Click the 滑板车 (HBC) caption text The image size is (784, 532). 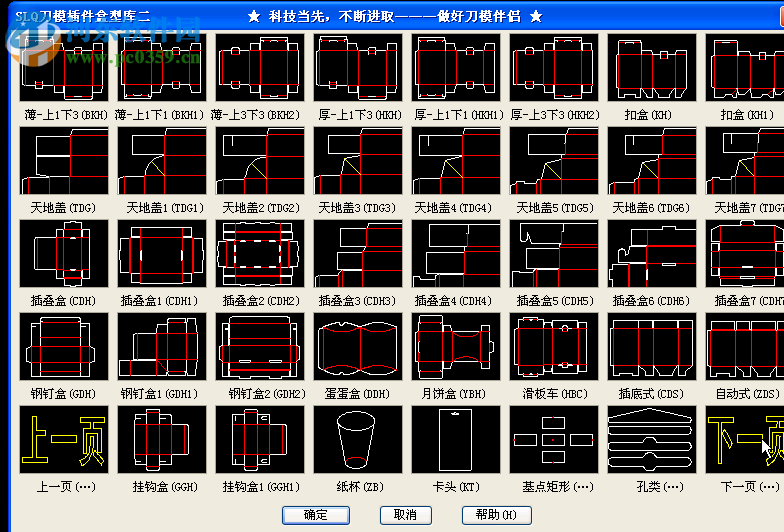point(555,394)
